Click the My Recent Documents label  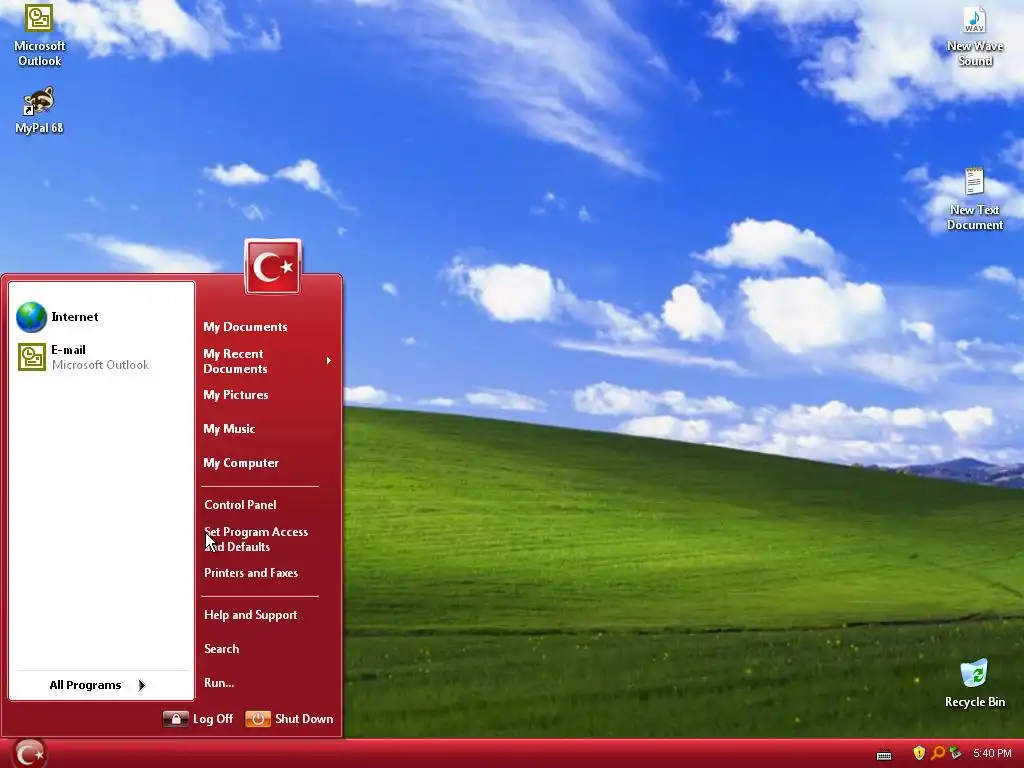point(235,361)
